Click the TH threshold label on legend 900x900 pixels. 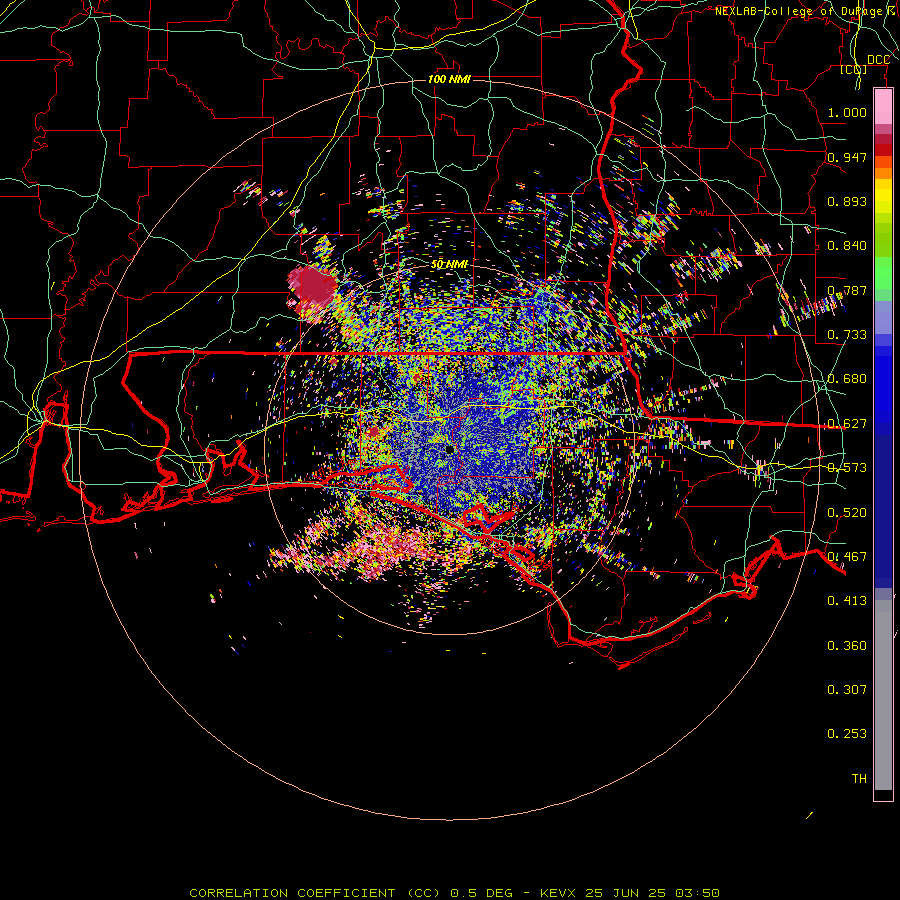(859, 778)
